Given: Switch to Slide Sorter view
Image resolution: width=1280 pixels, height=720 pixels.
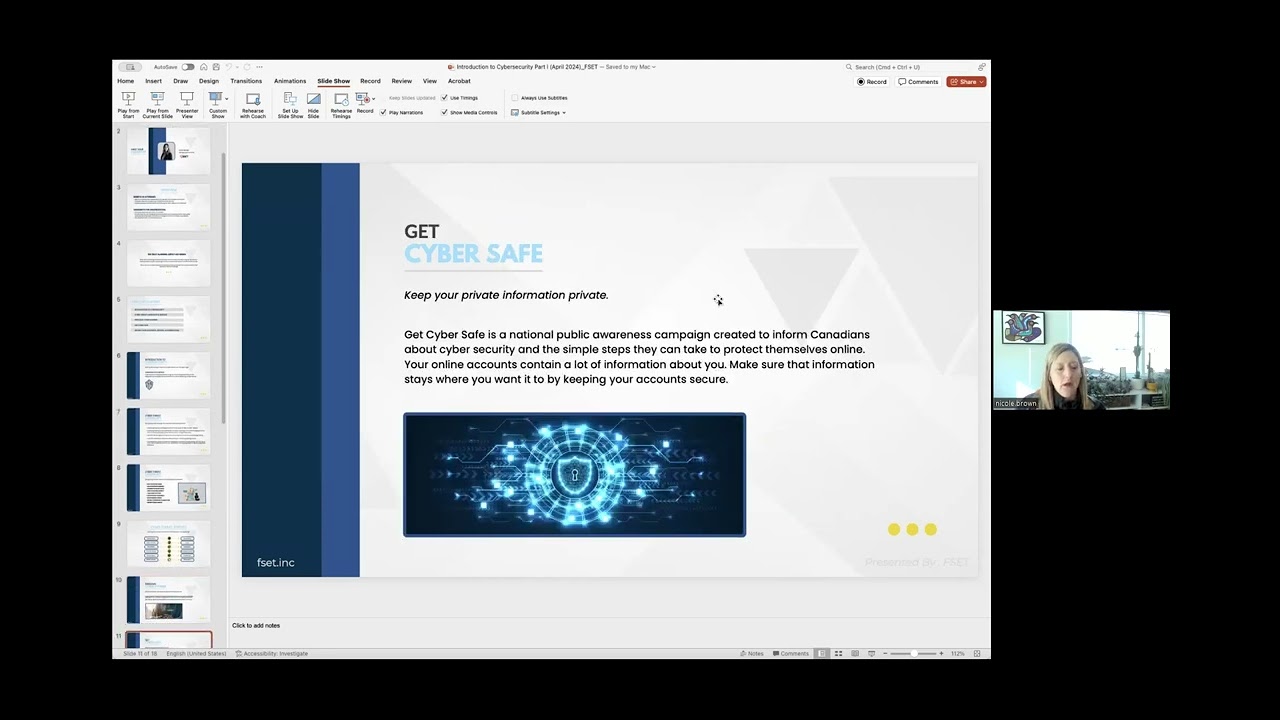Looking at the screenshot, I should click(x=838, y=653).
